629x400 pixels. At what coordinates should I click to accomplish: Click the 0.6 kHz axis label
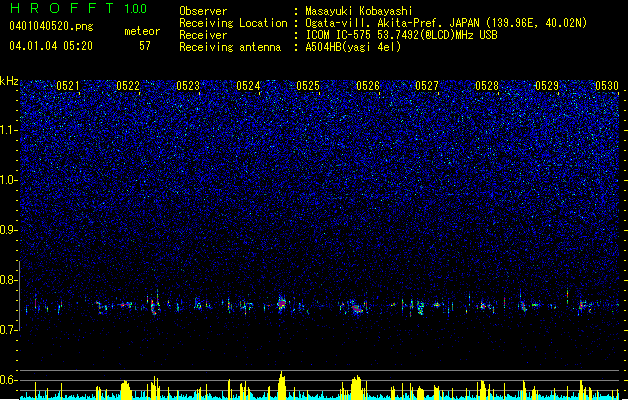click(9, 380)
